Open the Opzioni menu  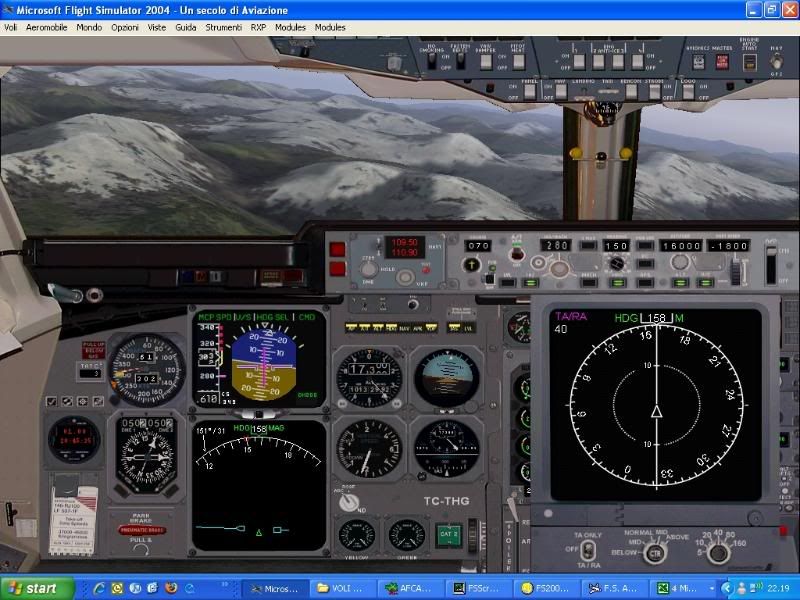pyautogui.click(x=125, y=28)
